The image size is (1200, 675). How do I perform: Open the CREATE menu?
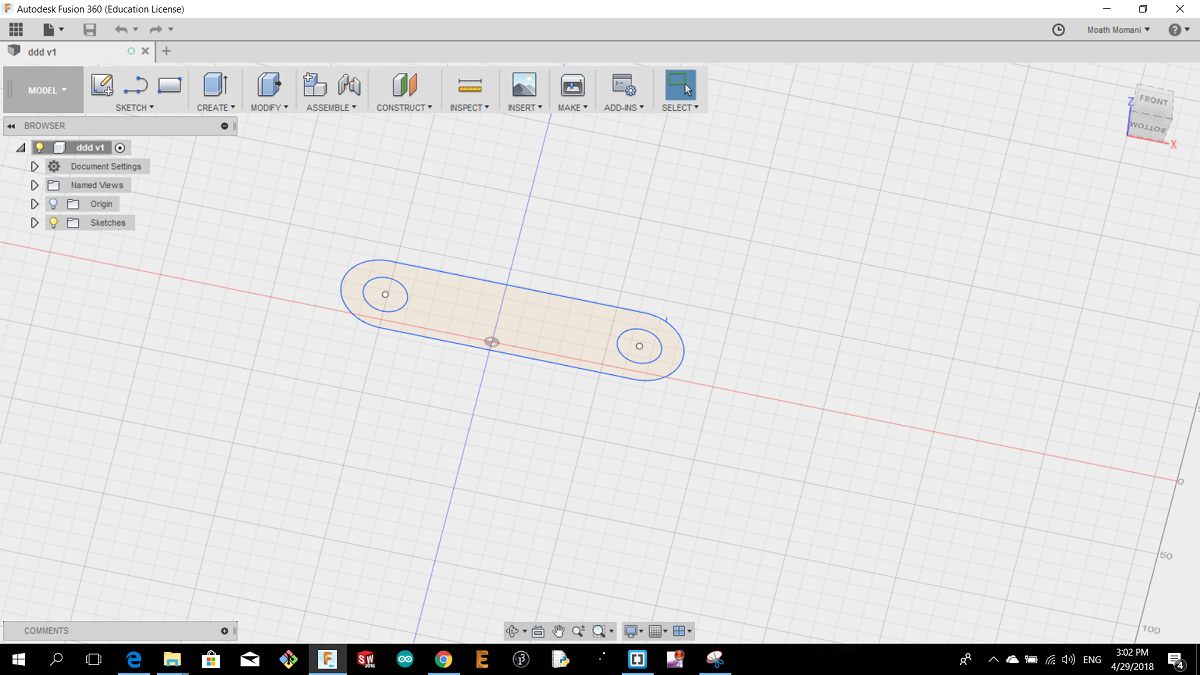point(216,107)
